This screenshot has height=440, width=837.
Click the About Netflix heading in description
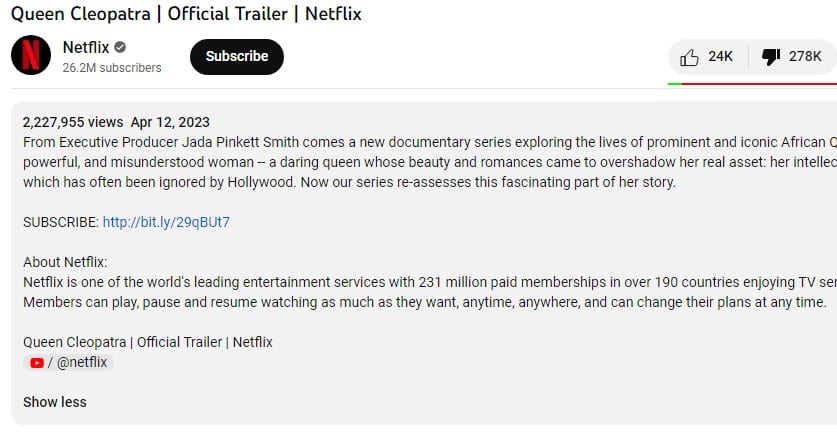[65, 262]
